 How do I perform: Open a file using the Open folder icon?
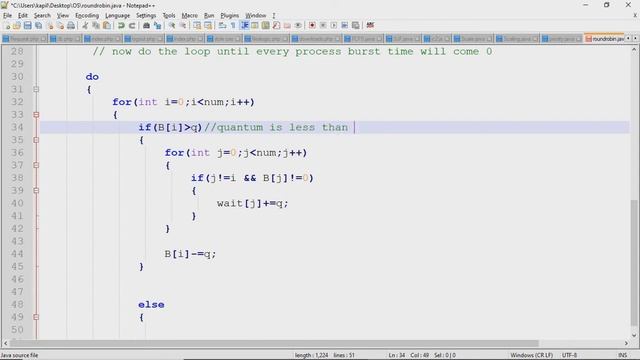click(17, 25)
